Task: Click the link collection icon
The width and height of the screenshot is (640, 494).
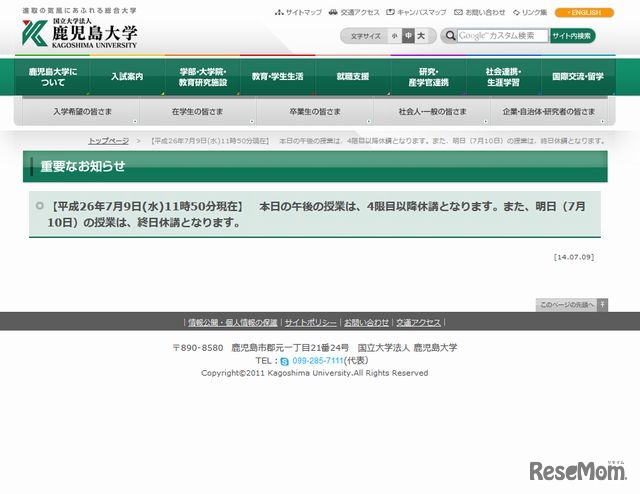Action: (x=516, y=12)
